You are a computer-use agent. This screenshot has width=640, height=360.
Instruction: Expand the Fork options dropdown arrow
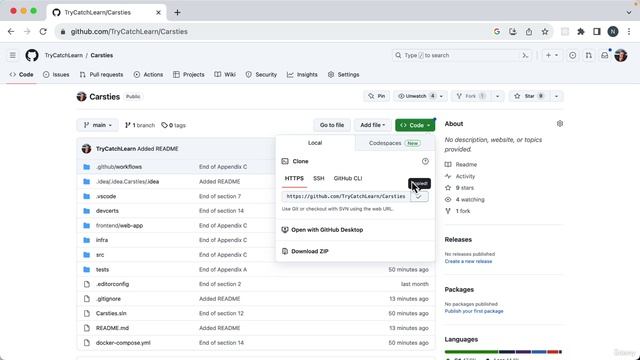click(498, 96)
